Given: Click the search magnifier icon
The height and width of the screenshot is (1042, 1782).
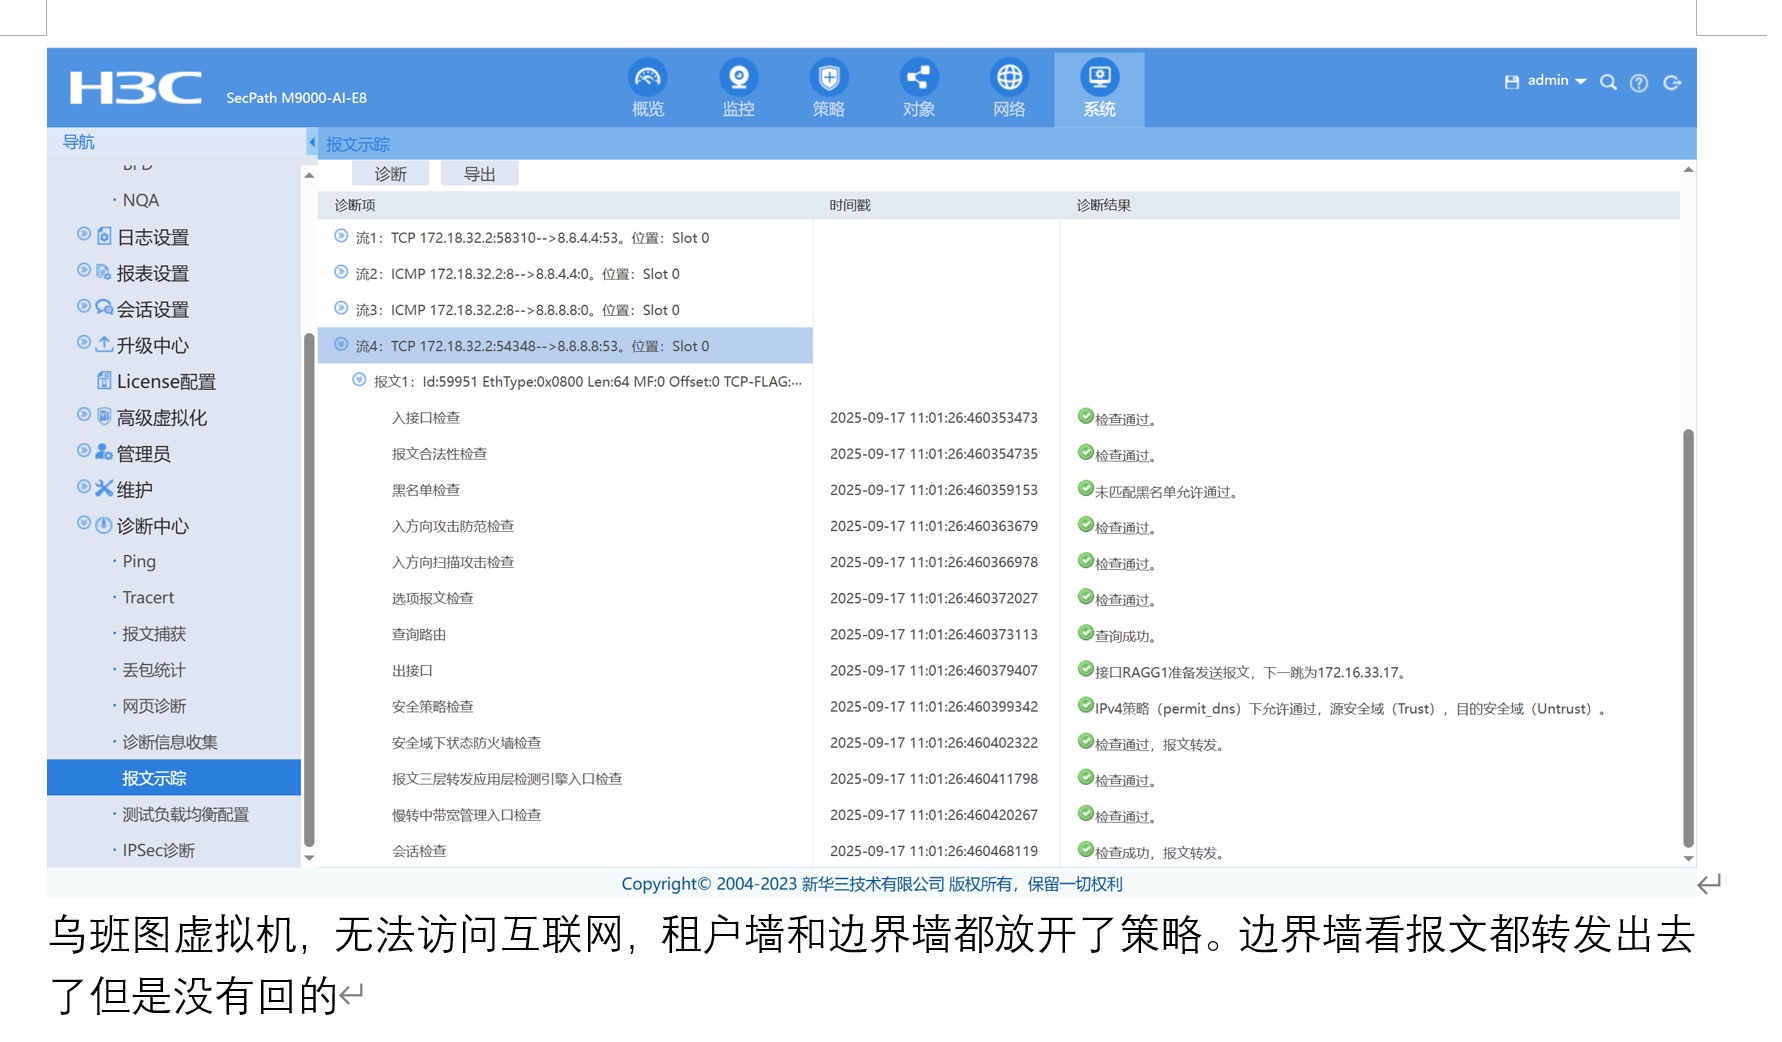Looking at the screenshot, I should click(x=1608, y=82).
